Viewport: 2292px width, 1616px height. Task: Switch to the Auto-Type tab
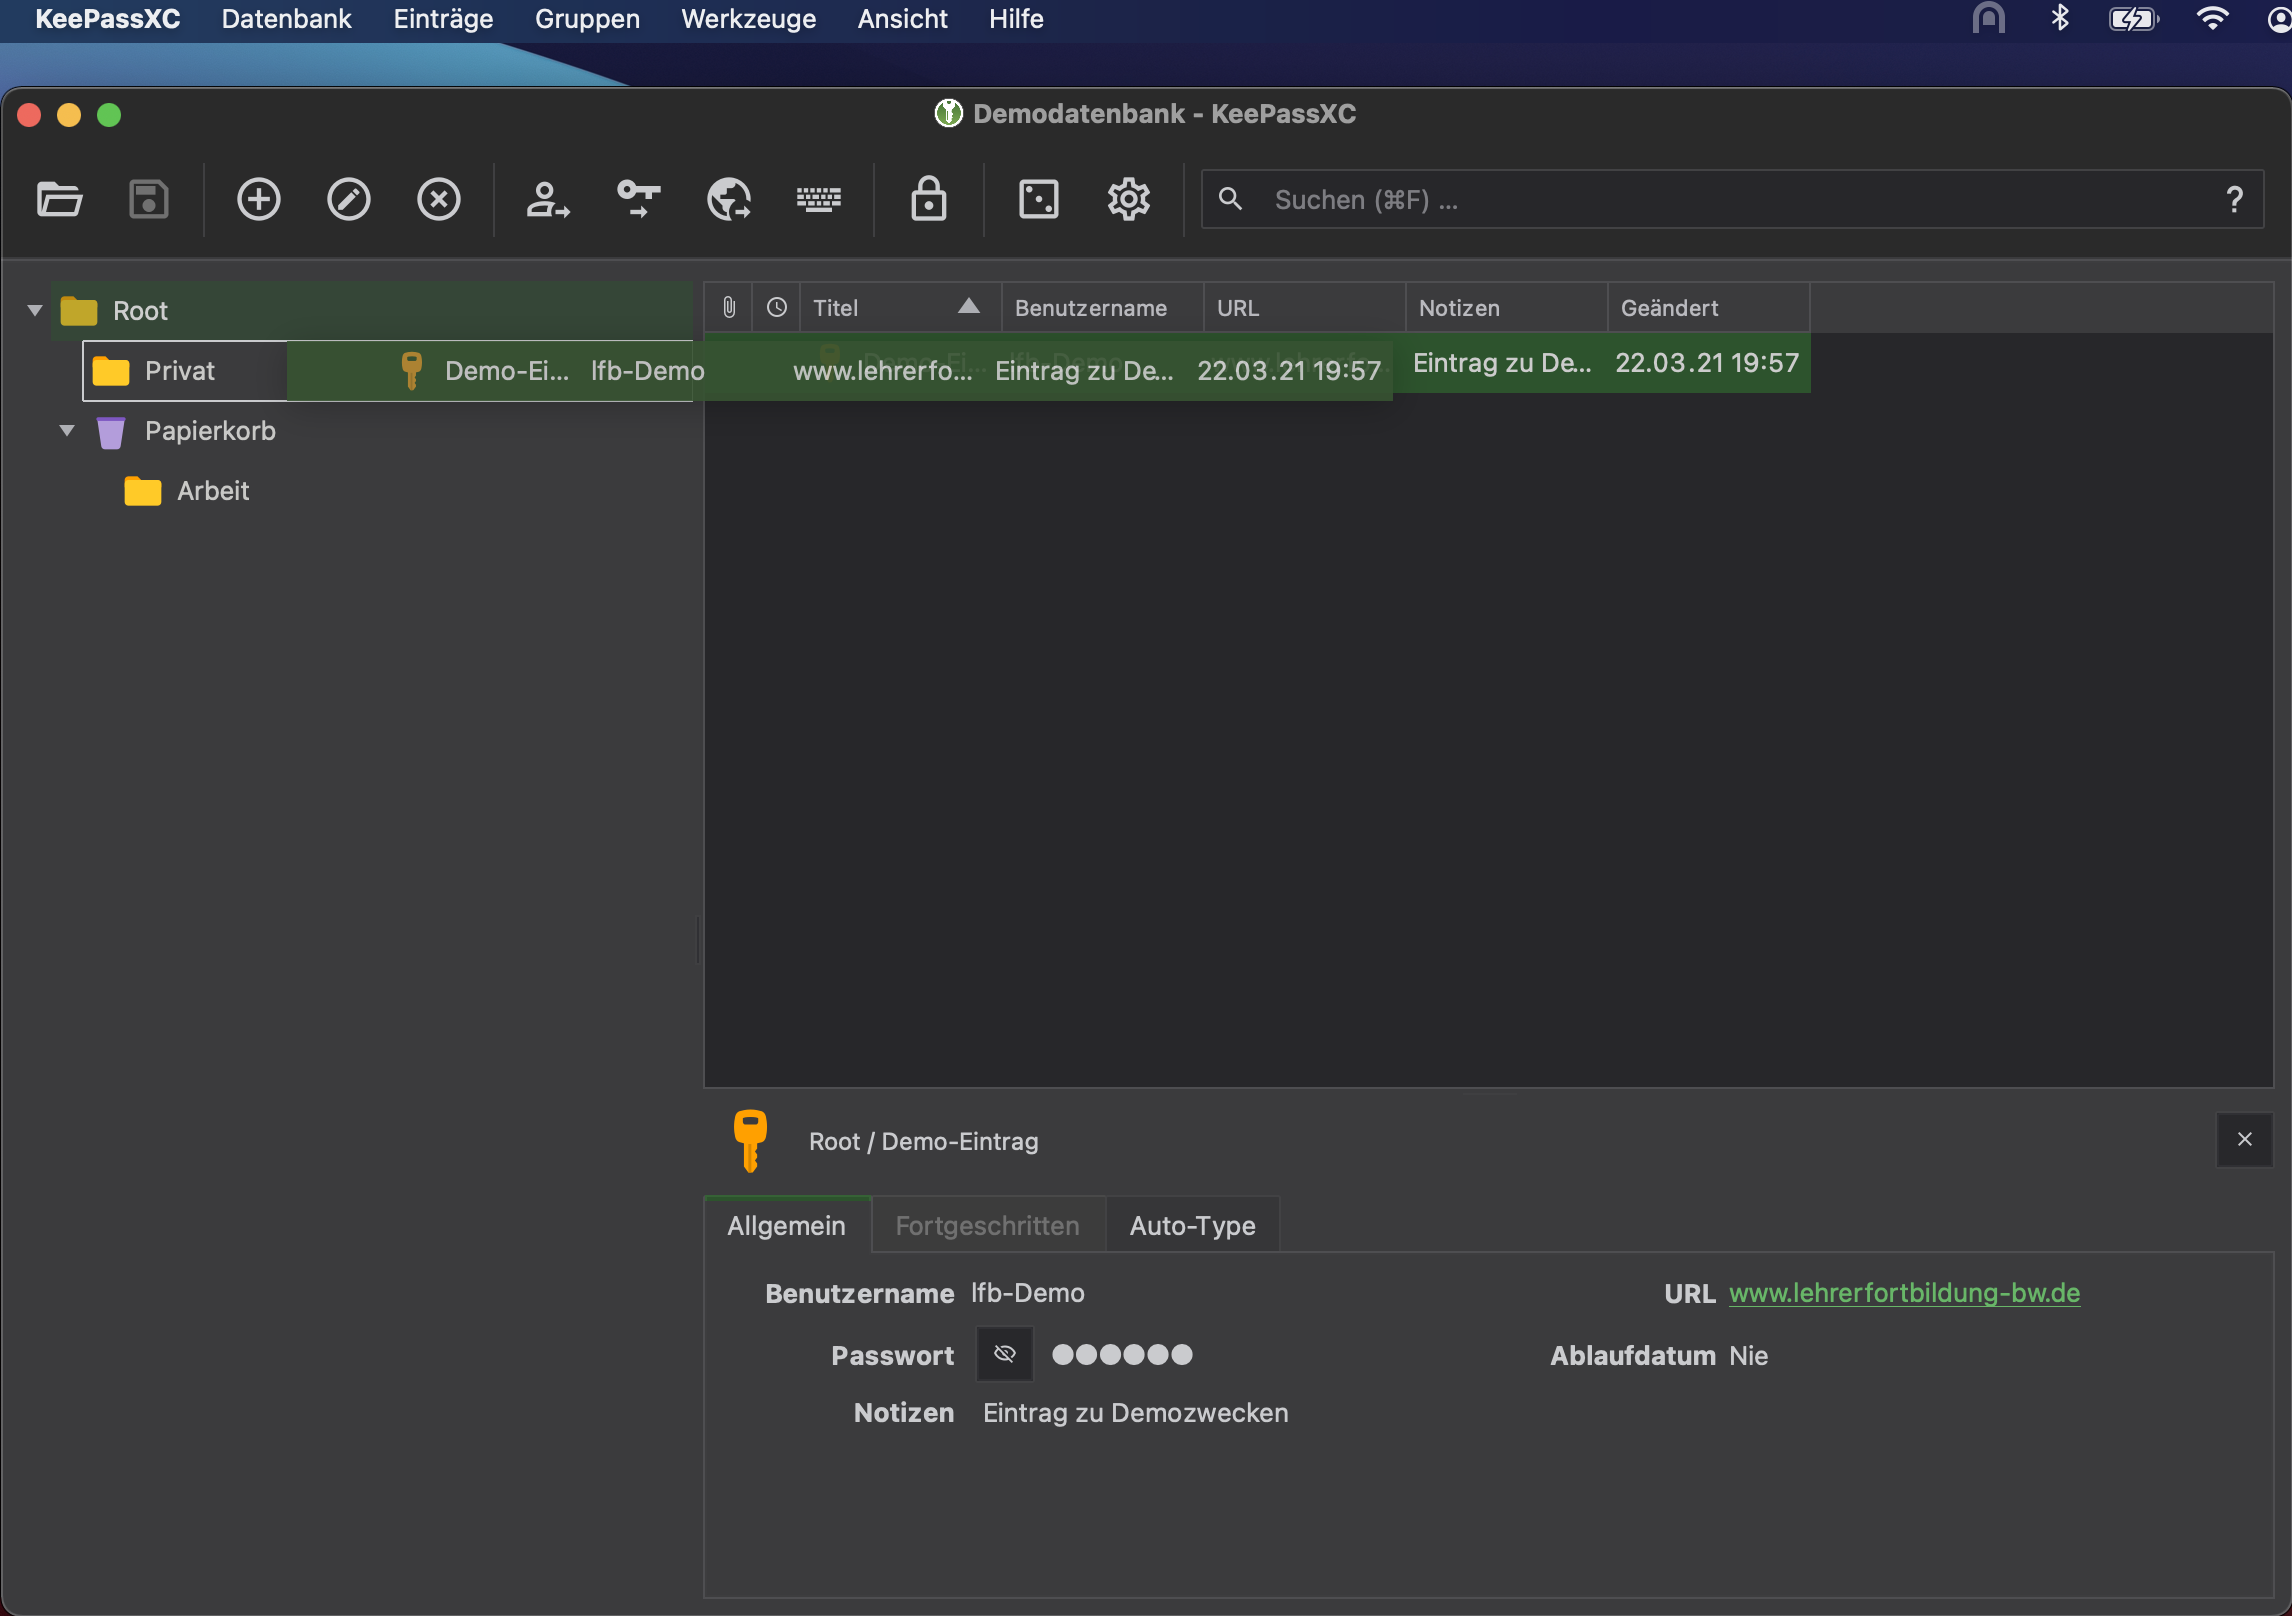coord(1192,1225)
